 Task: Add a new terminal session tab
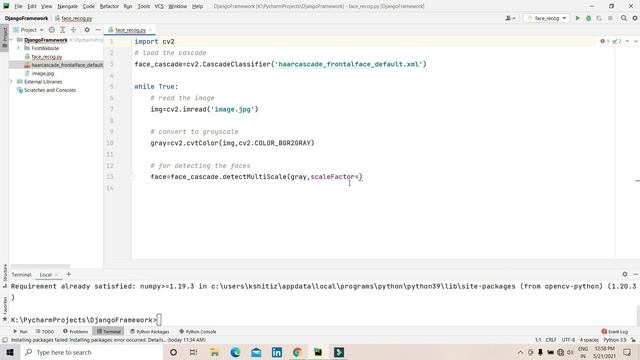pos(69,274)
